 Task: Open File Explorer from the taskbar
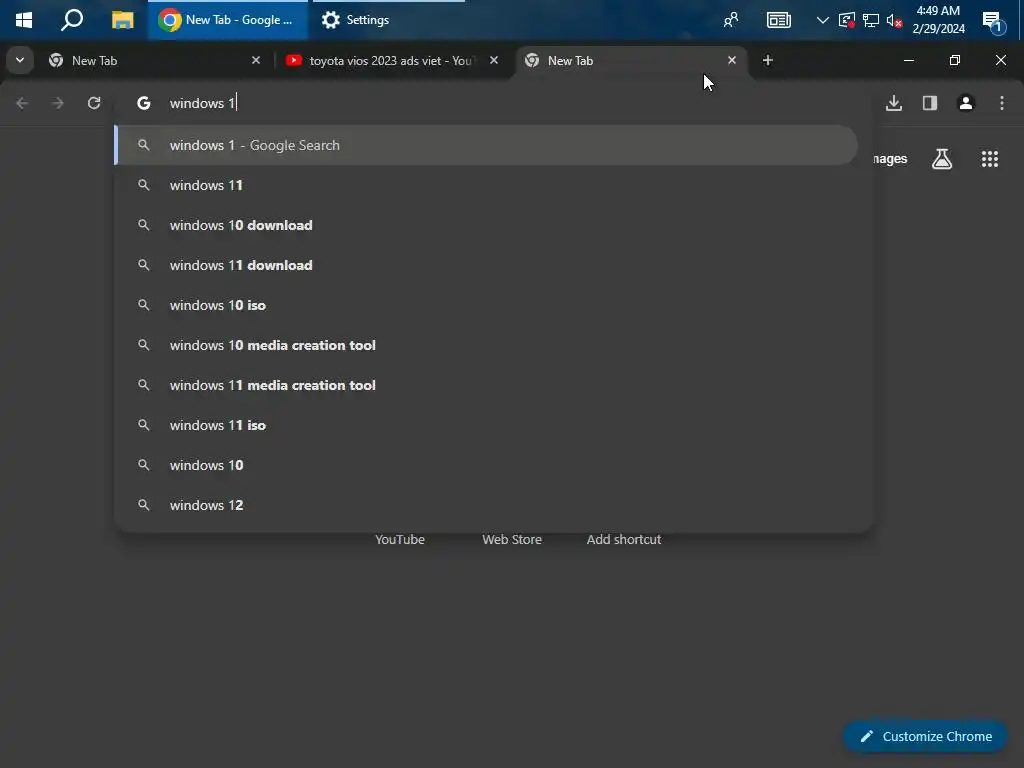[x=122, y=20]
